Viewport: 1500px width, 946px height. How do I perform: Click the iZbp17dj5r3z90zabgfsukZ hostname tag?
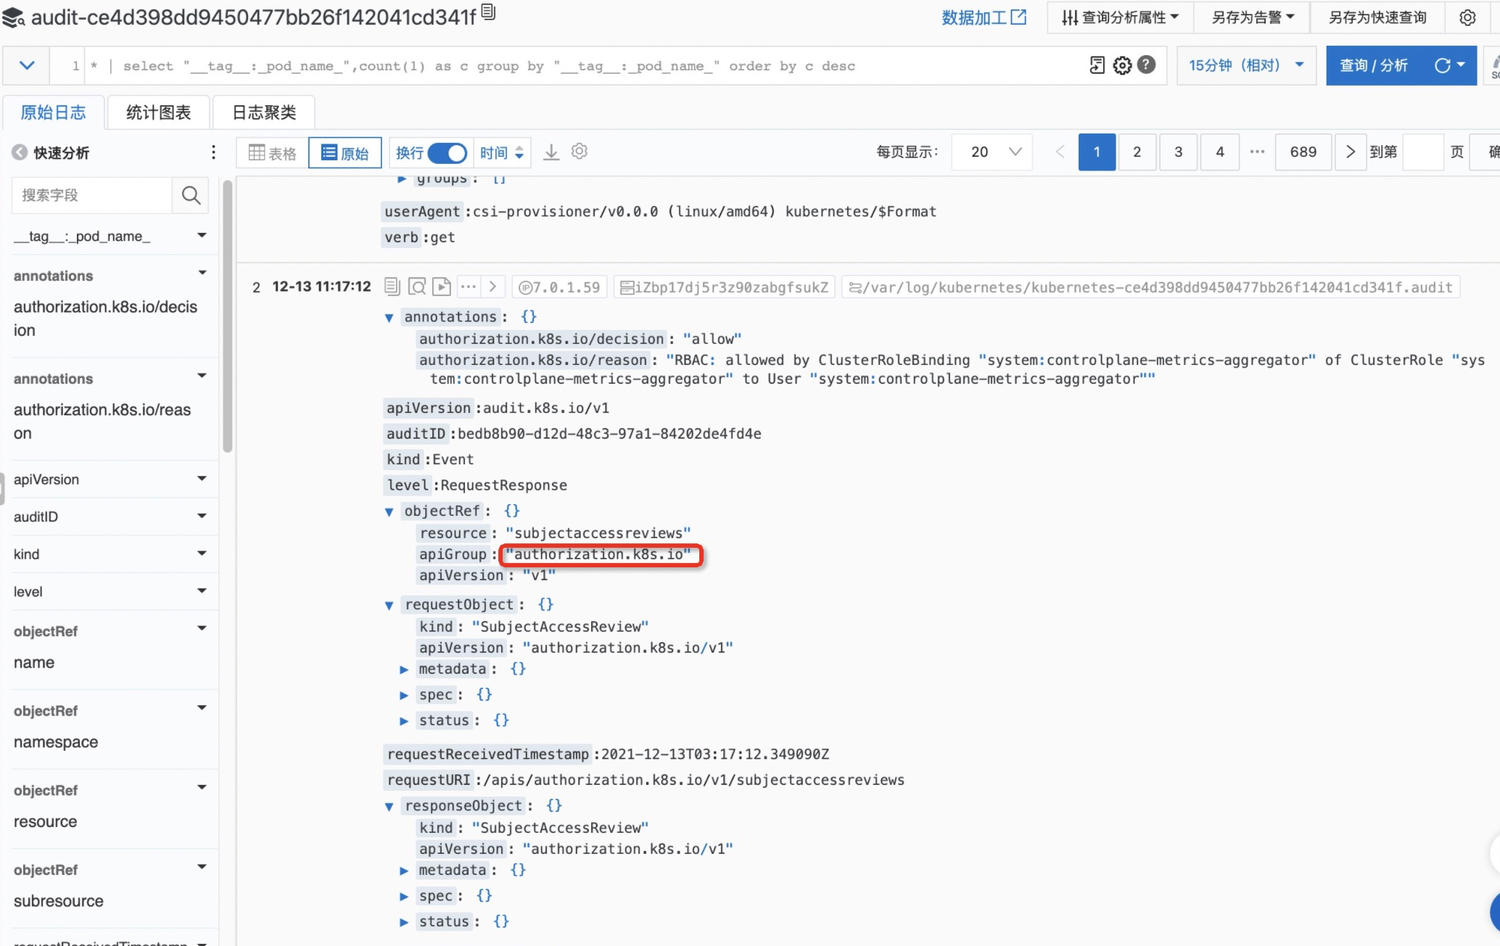(724, 287)
